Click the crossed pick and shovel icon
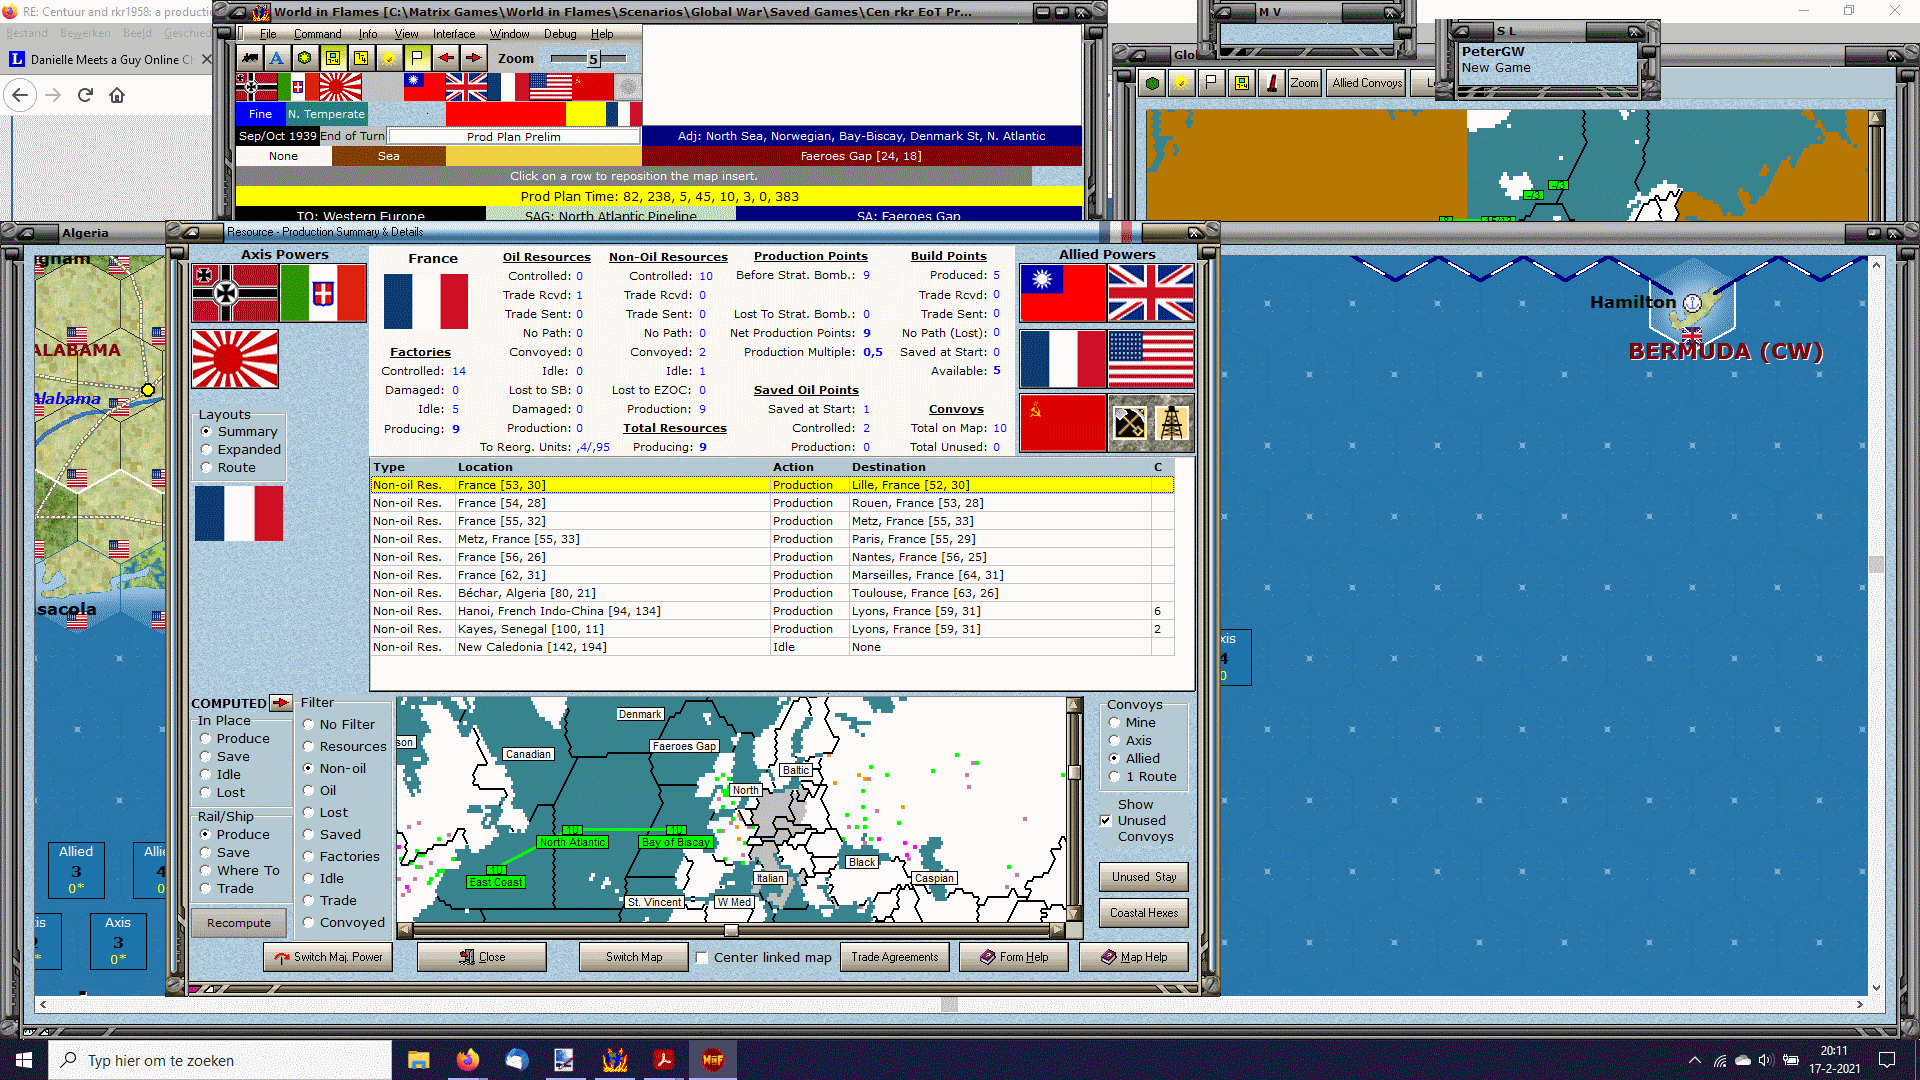Image resolution: width=1920 pixels, height=1080 pixels. pyautogui.click(x=1130, y=422)
